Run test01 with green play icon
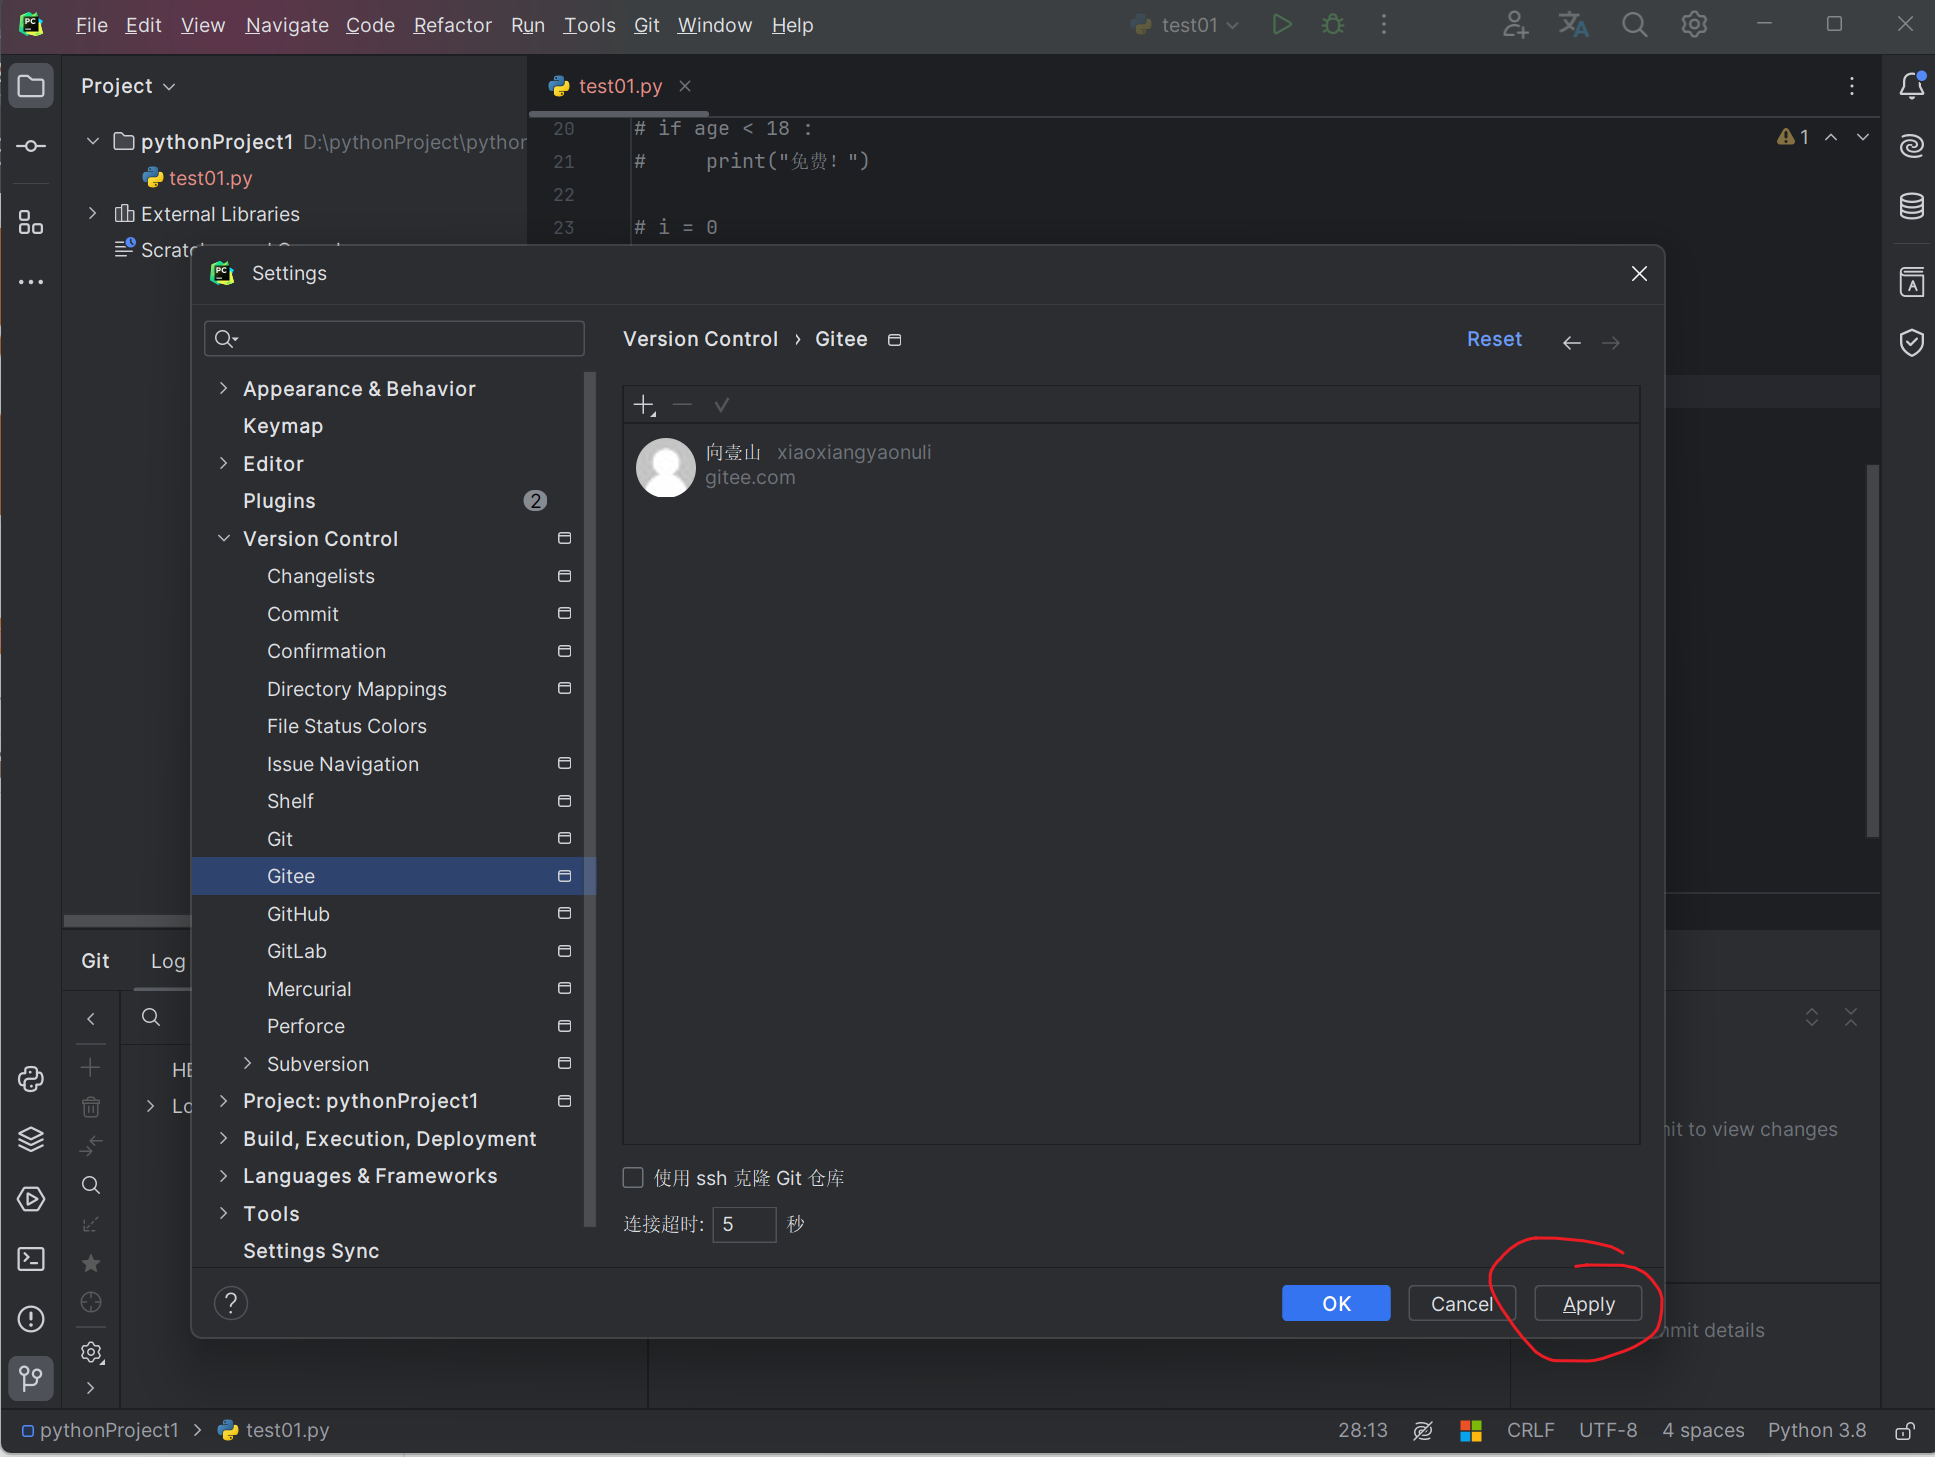Screen dimensions: 1935x1457 pyautogui.click(x=1281, y=25)
